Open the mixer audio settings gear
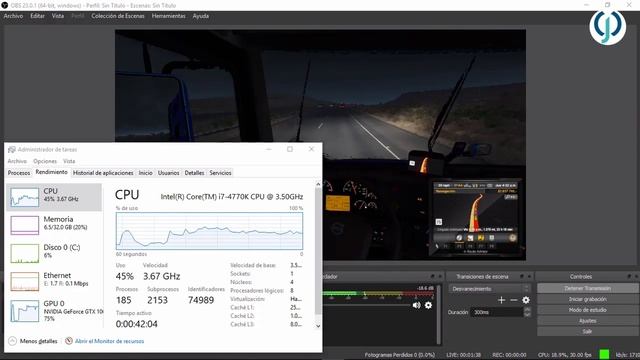640x360 pixels. [428, 305]
